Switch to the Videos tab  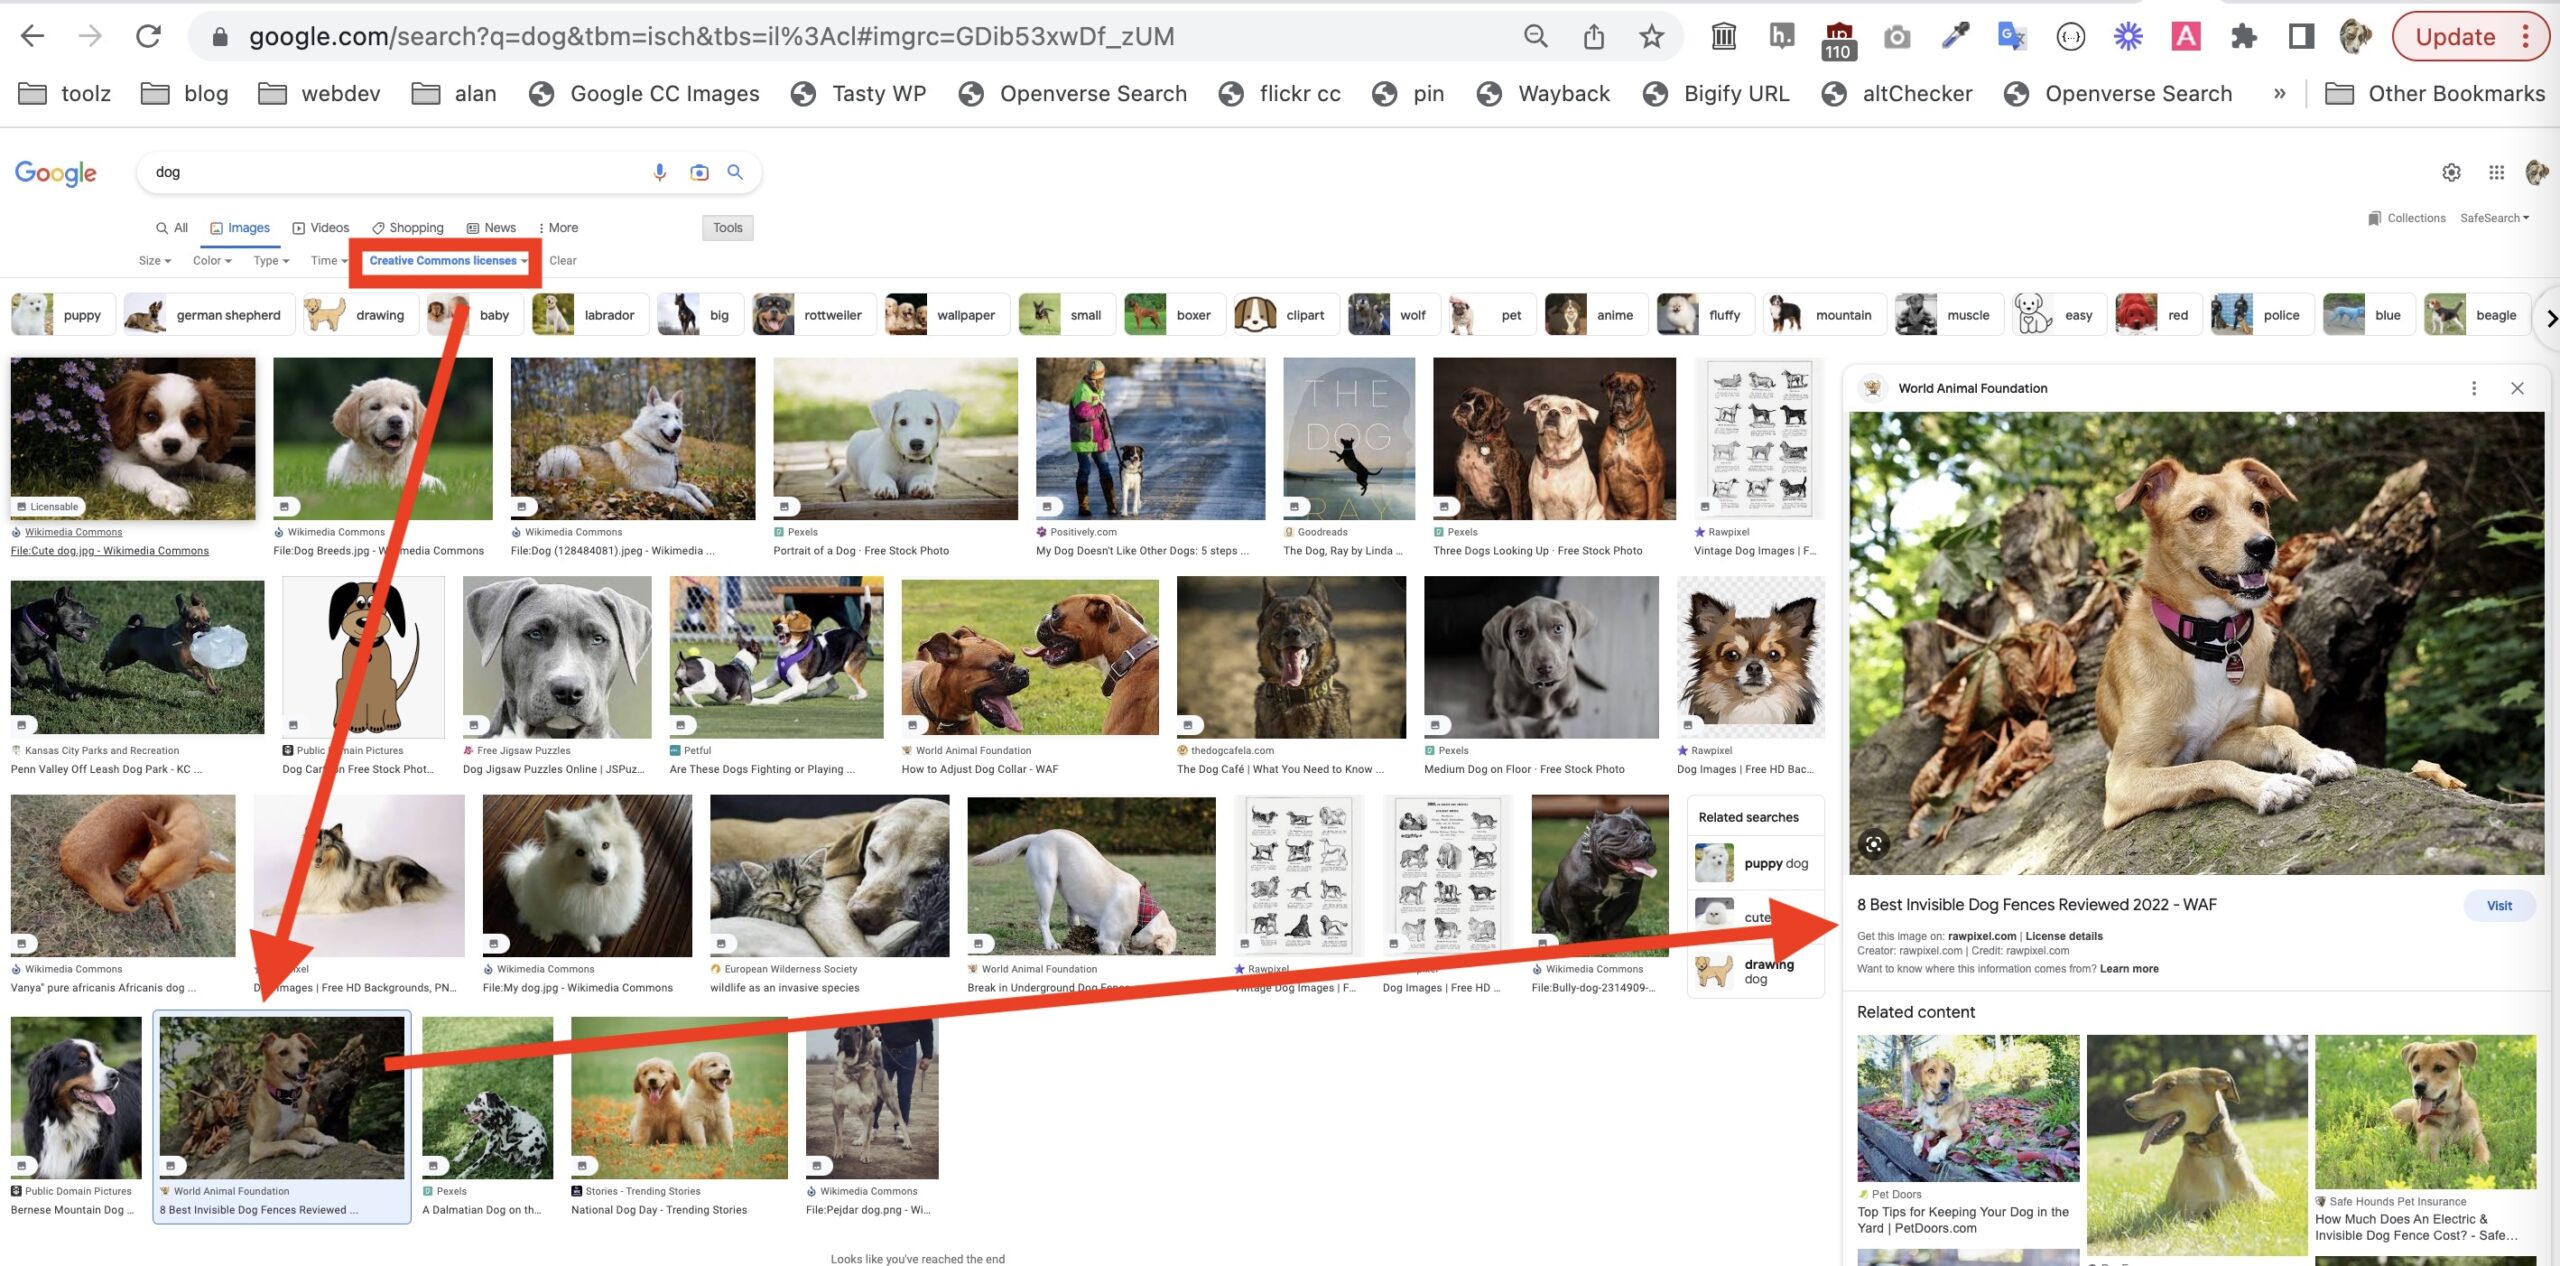[320, 228]
